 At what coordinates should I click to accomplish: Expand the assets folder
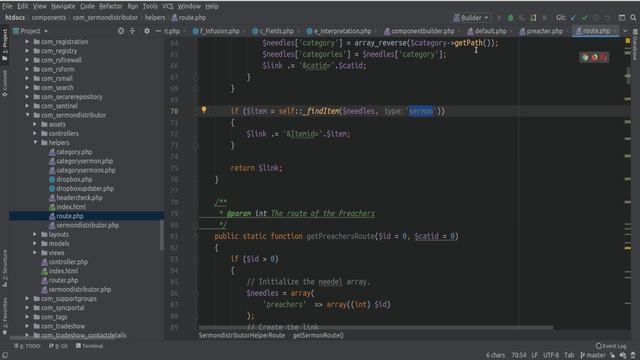(x=36, y=124)
